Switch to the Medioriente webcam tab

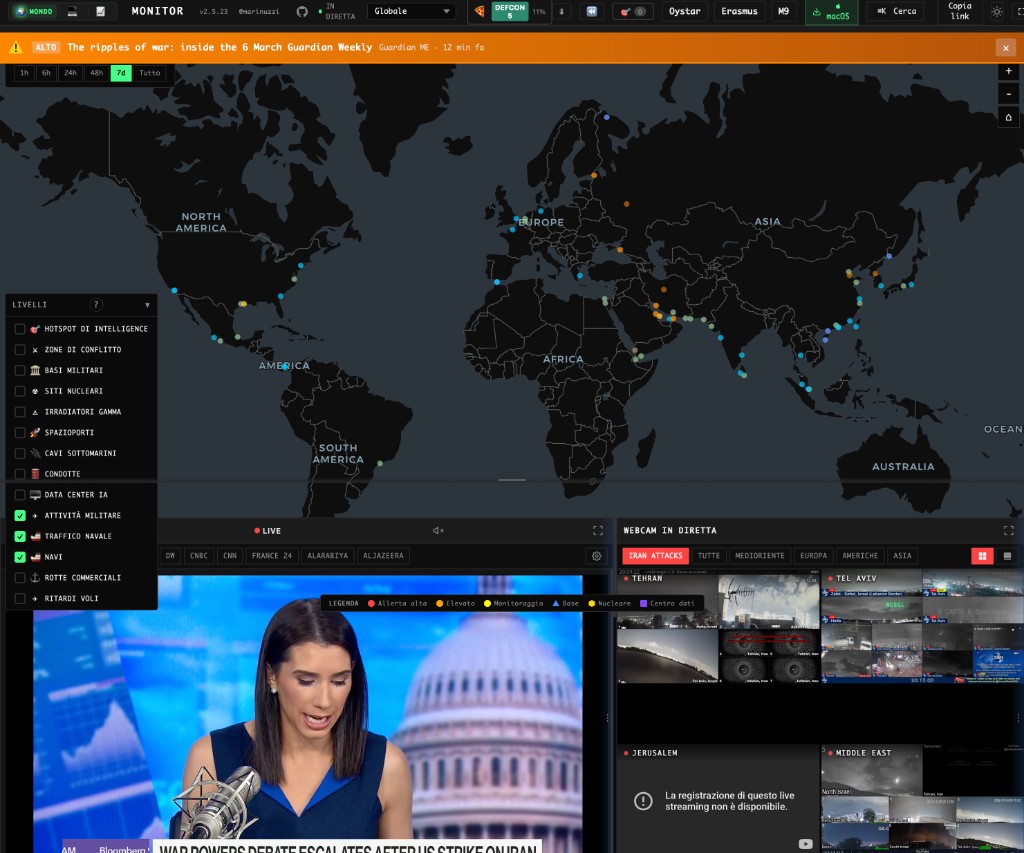click(759, 556)
